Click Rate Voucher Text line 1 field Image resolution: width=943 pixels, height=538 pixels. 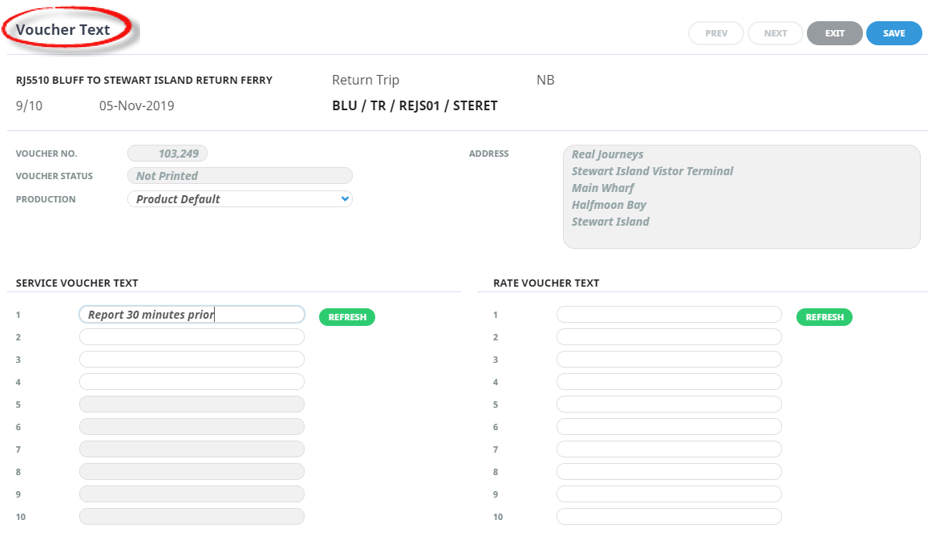[668, 315]
